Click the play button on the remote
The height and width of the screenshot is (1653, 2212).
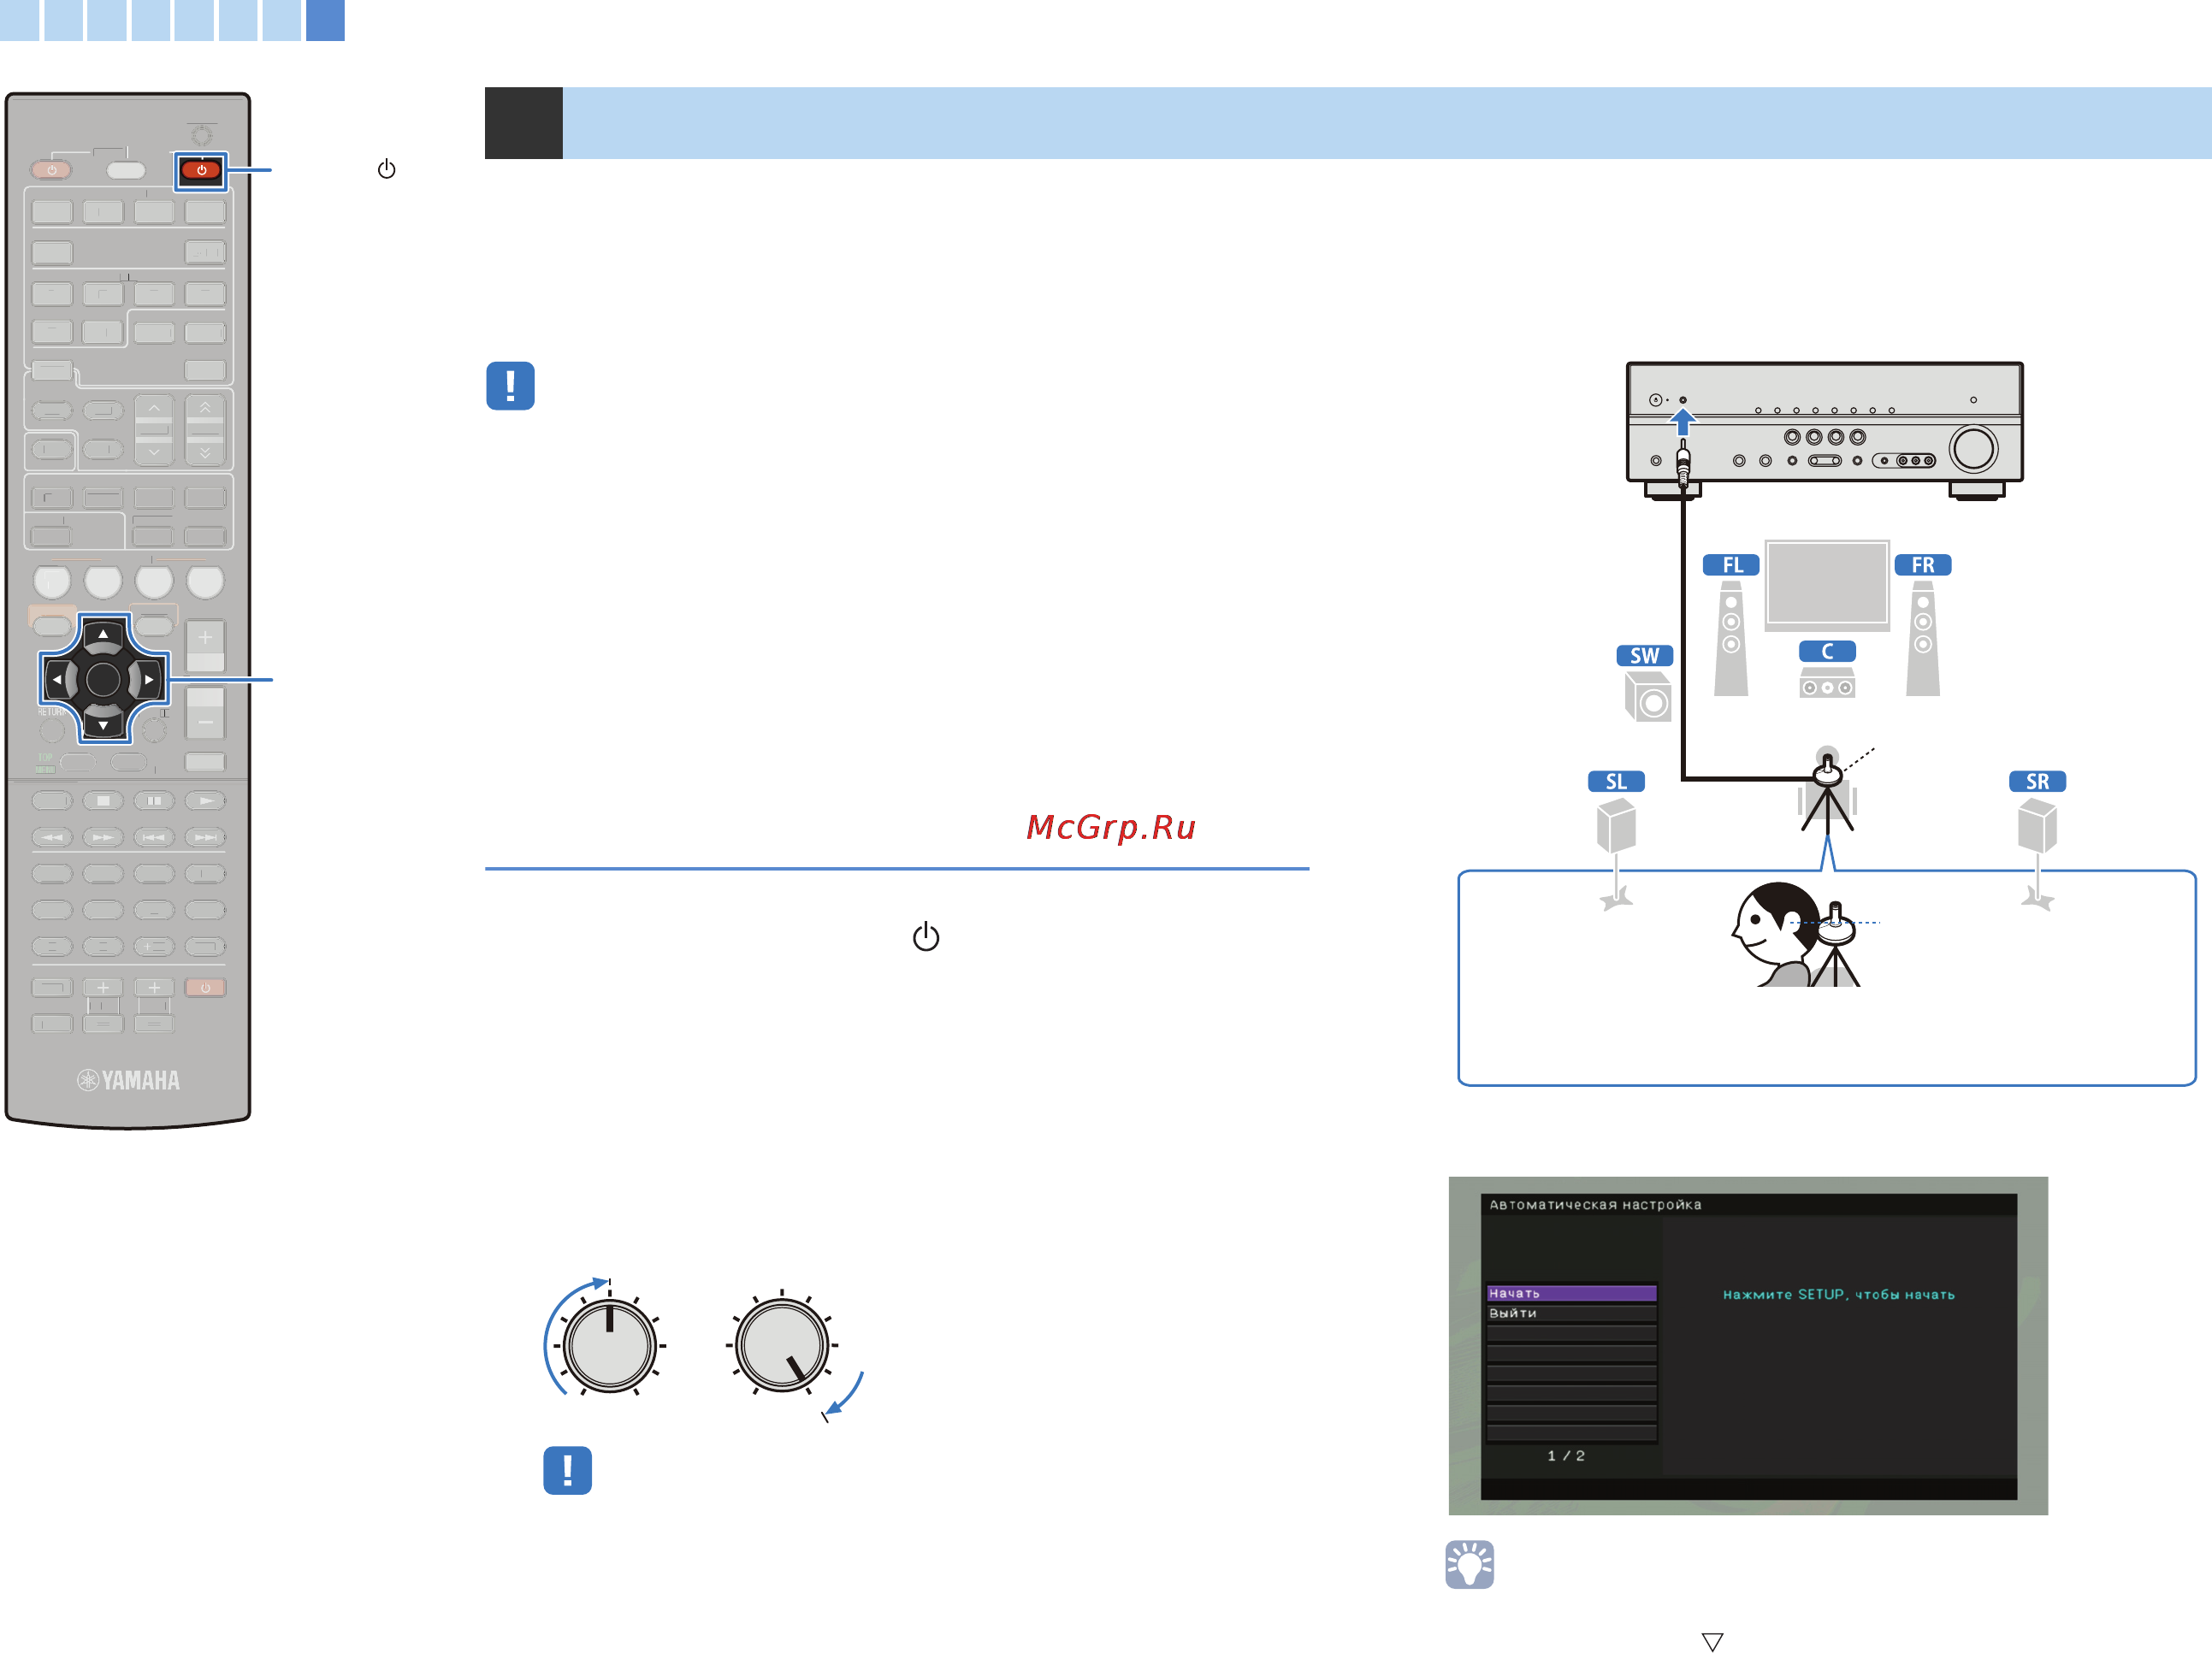[x=205, y=801]
